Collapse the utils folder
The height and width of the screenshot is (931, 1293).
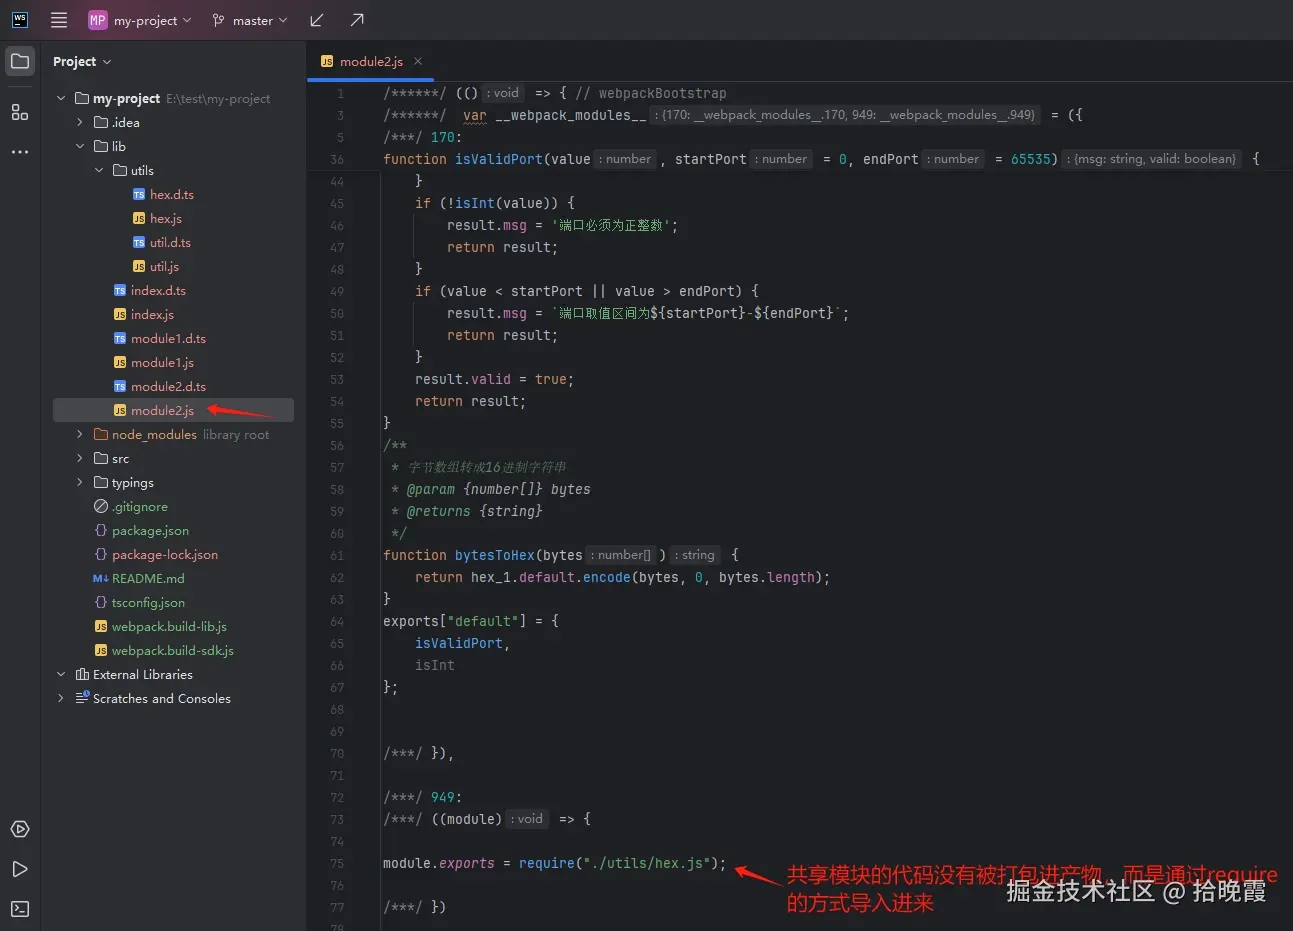99,170
